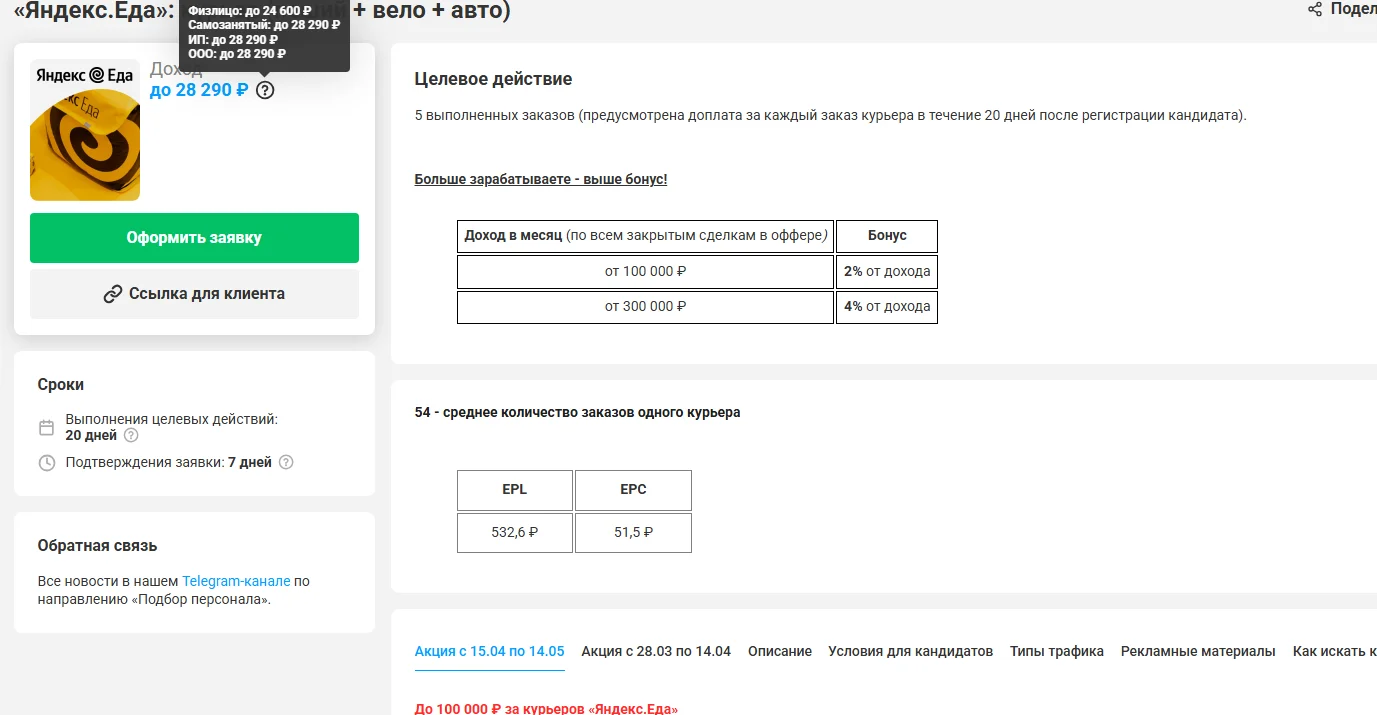This screenshot has width=1377, height=715.
Task: Click the Целевое действие heading
Action: coord(493,79)
